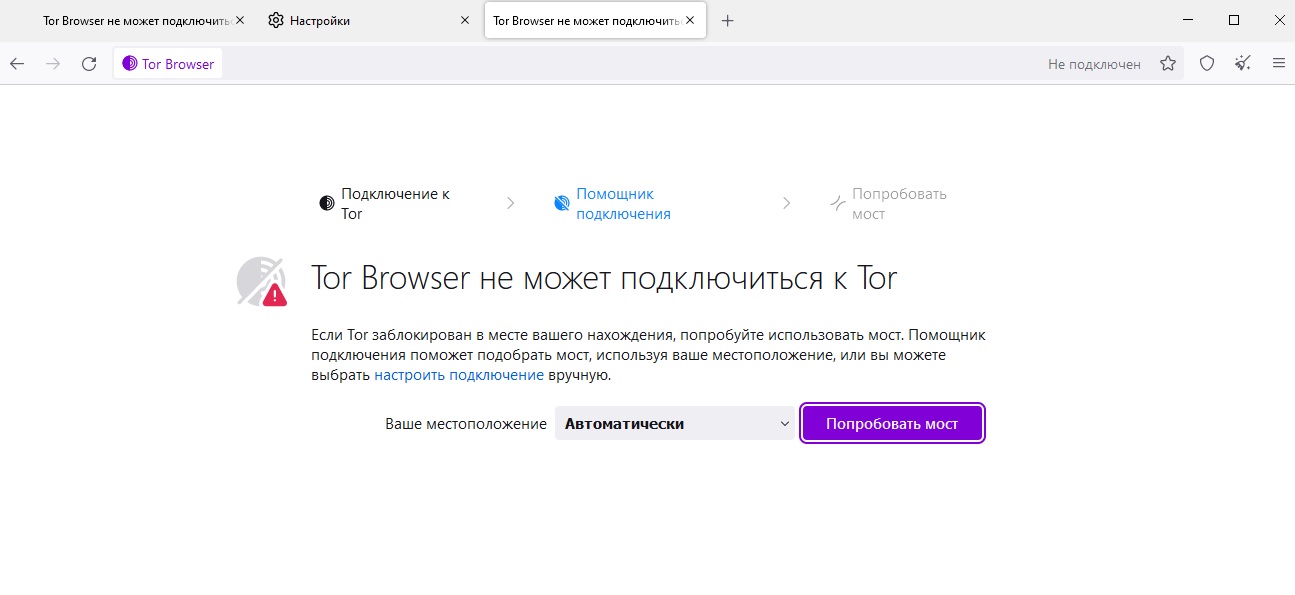The image size is (1295, 595).
Task: Go back to the previous page
Action: (17, 64)
